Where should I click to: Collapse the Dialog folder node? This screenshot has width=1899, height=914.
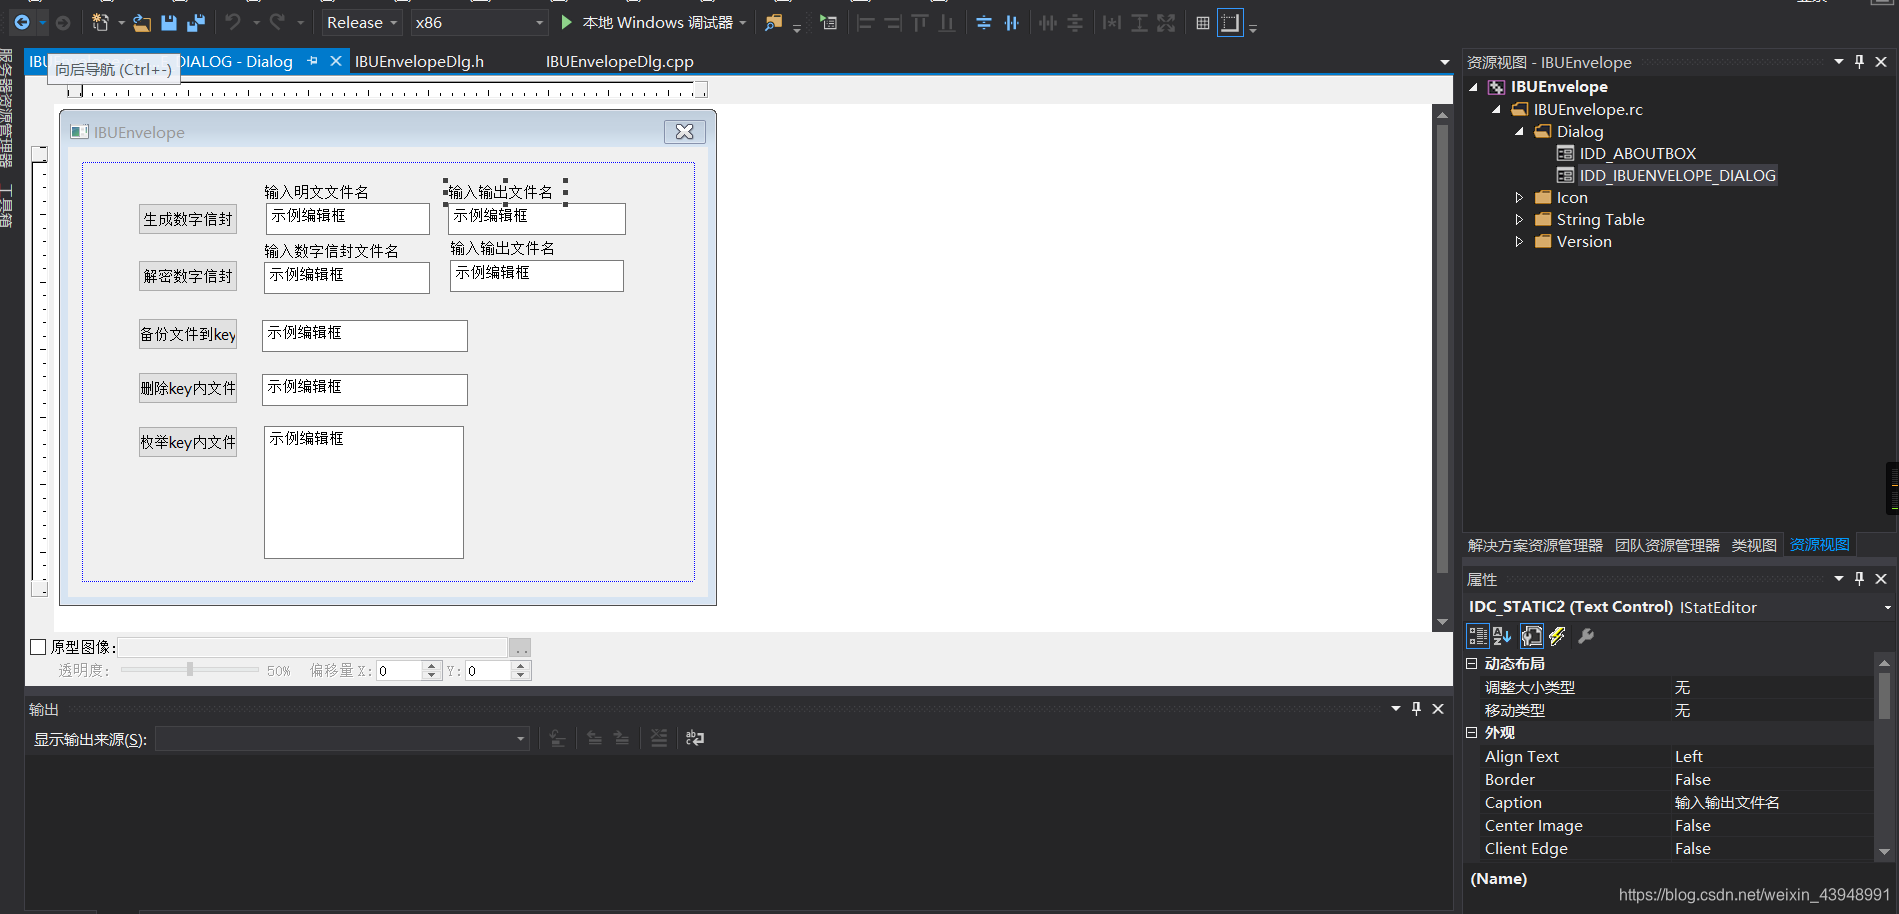pyautogui.click(x=1519, y=131)
